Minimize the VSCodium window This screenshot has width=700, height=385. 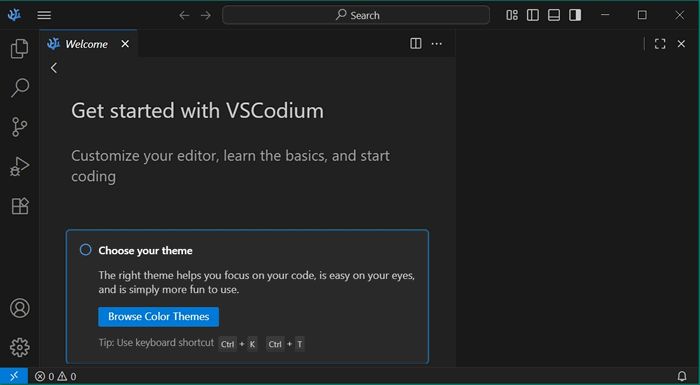605,15
